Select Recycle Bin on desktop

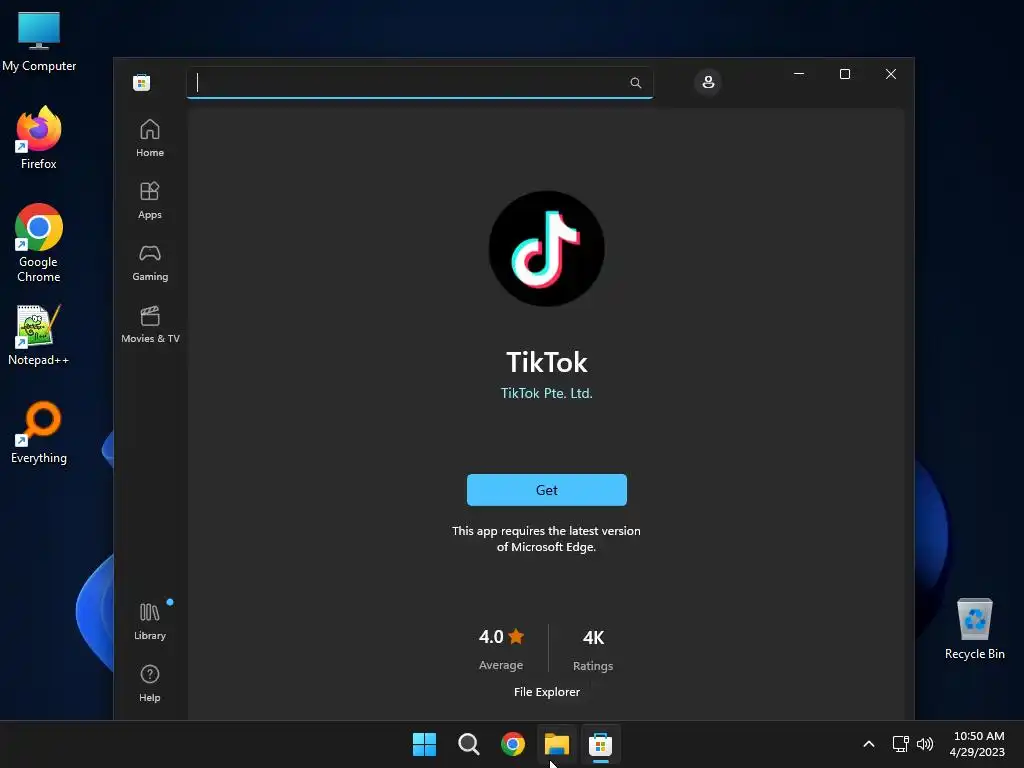click(974, 629)
